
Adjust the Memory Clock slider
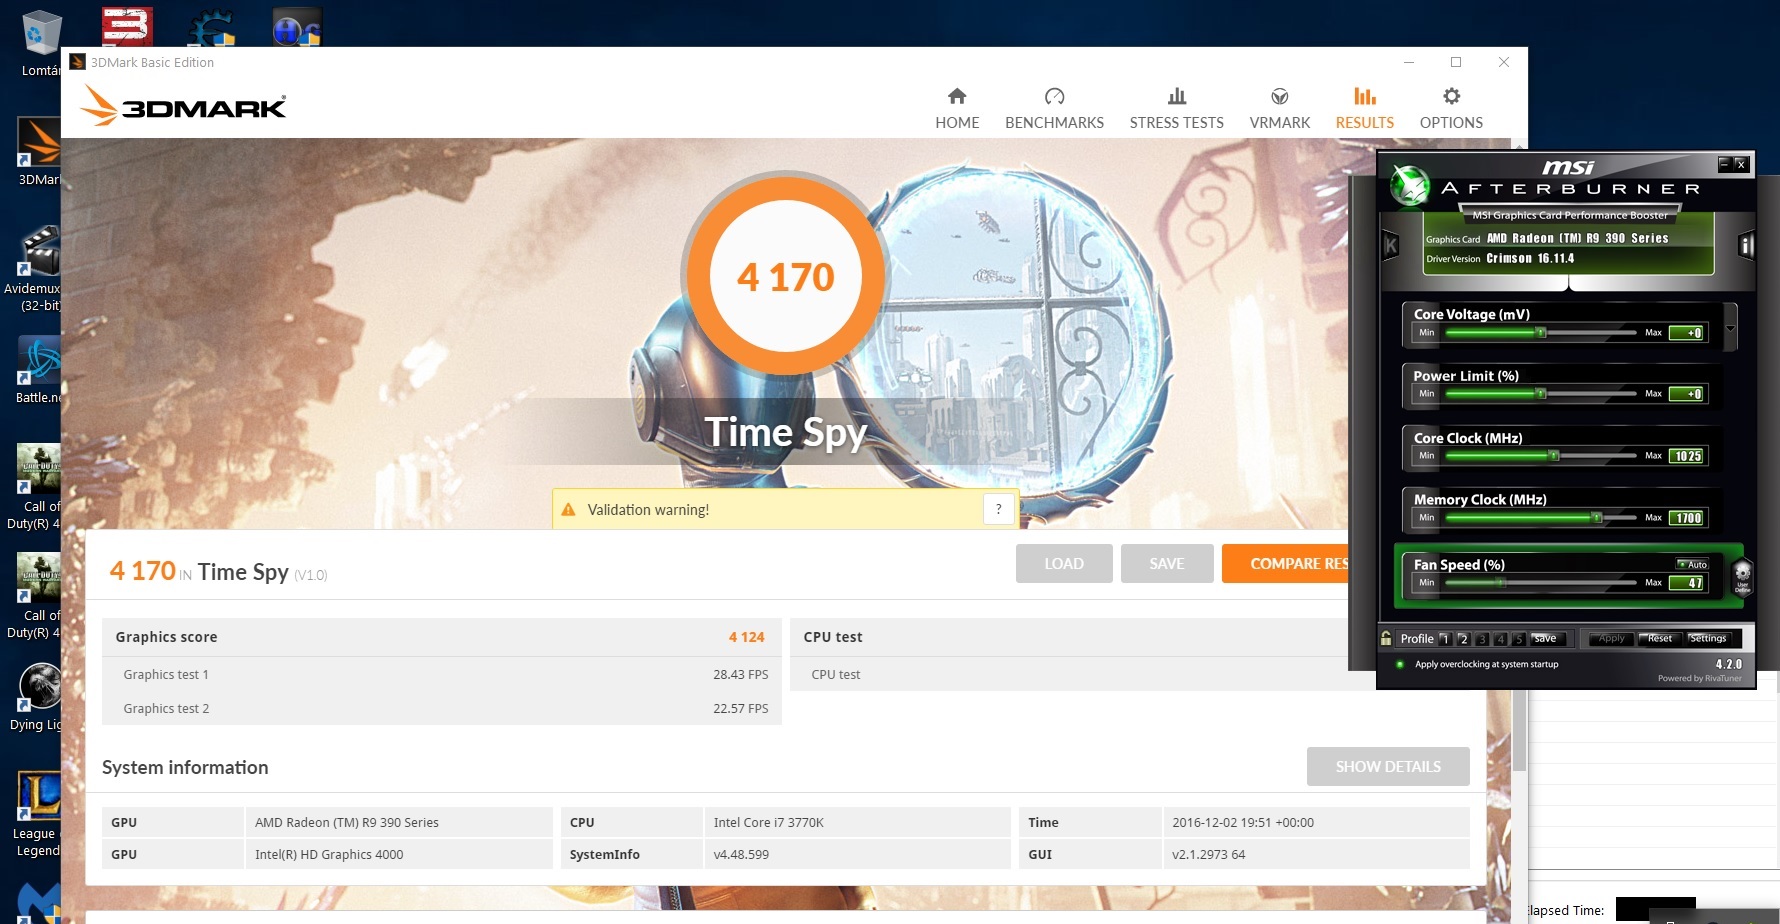(x=1541, y=518)
